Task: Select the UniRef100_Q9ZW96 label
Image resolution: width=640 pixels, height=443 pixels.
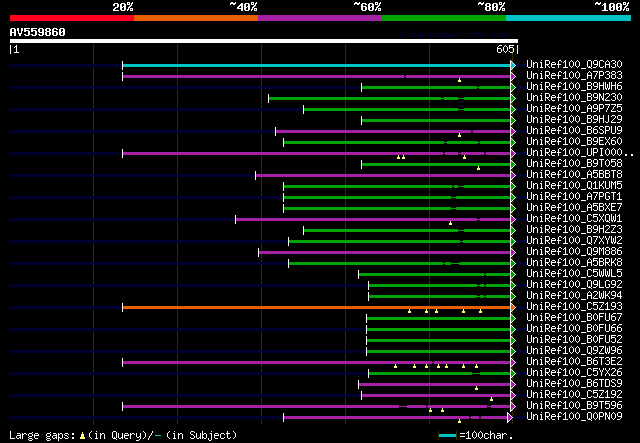Action: point(574,351)
